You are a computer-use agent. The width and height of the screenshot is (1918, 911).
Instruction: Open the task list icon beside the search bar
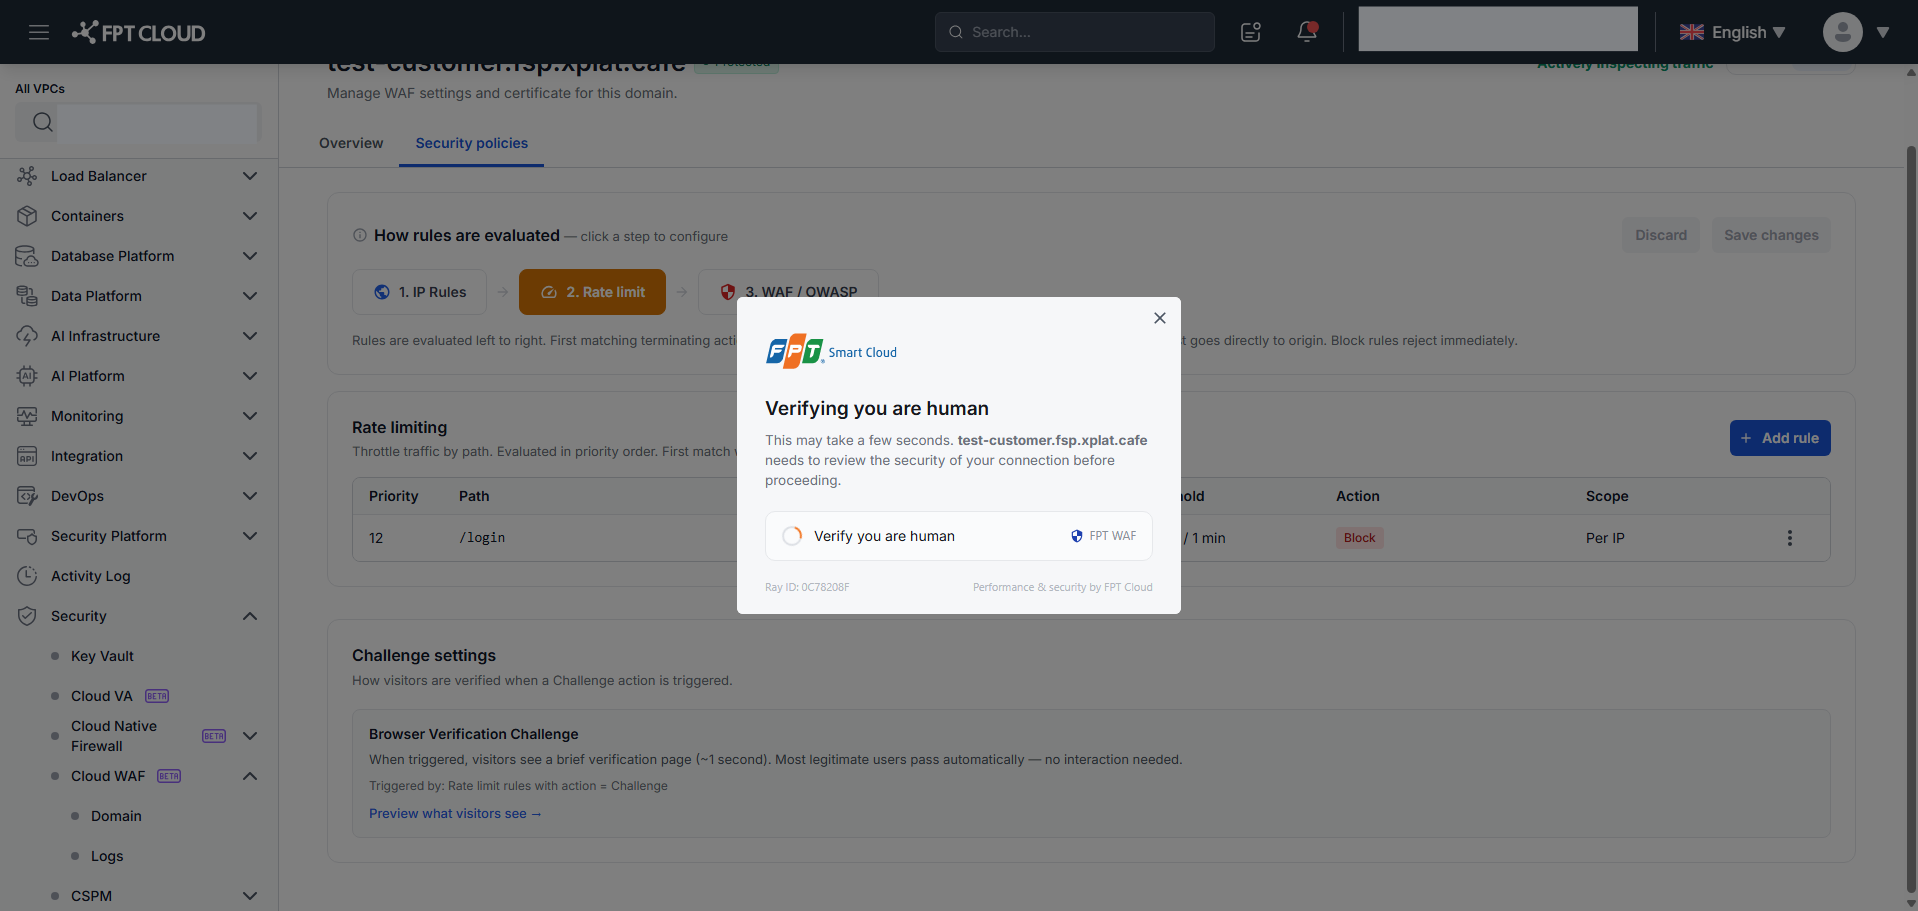click(1251, 32)
